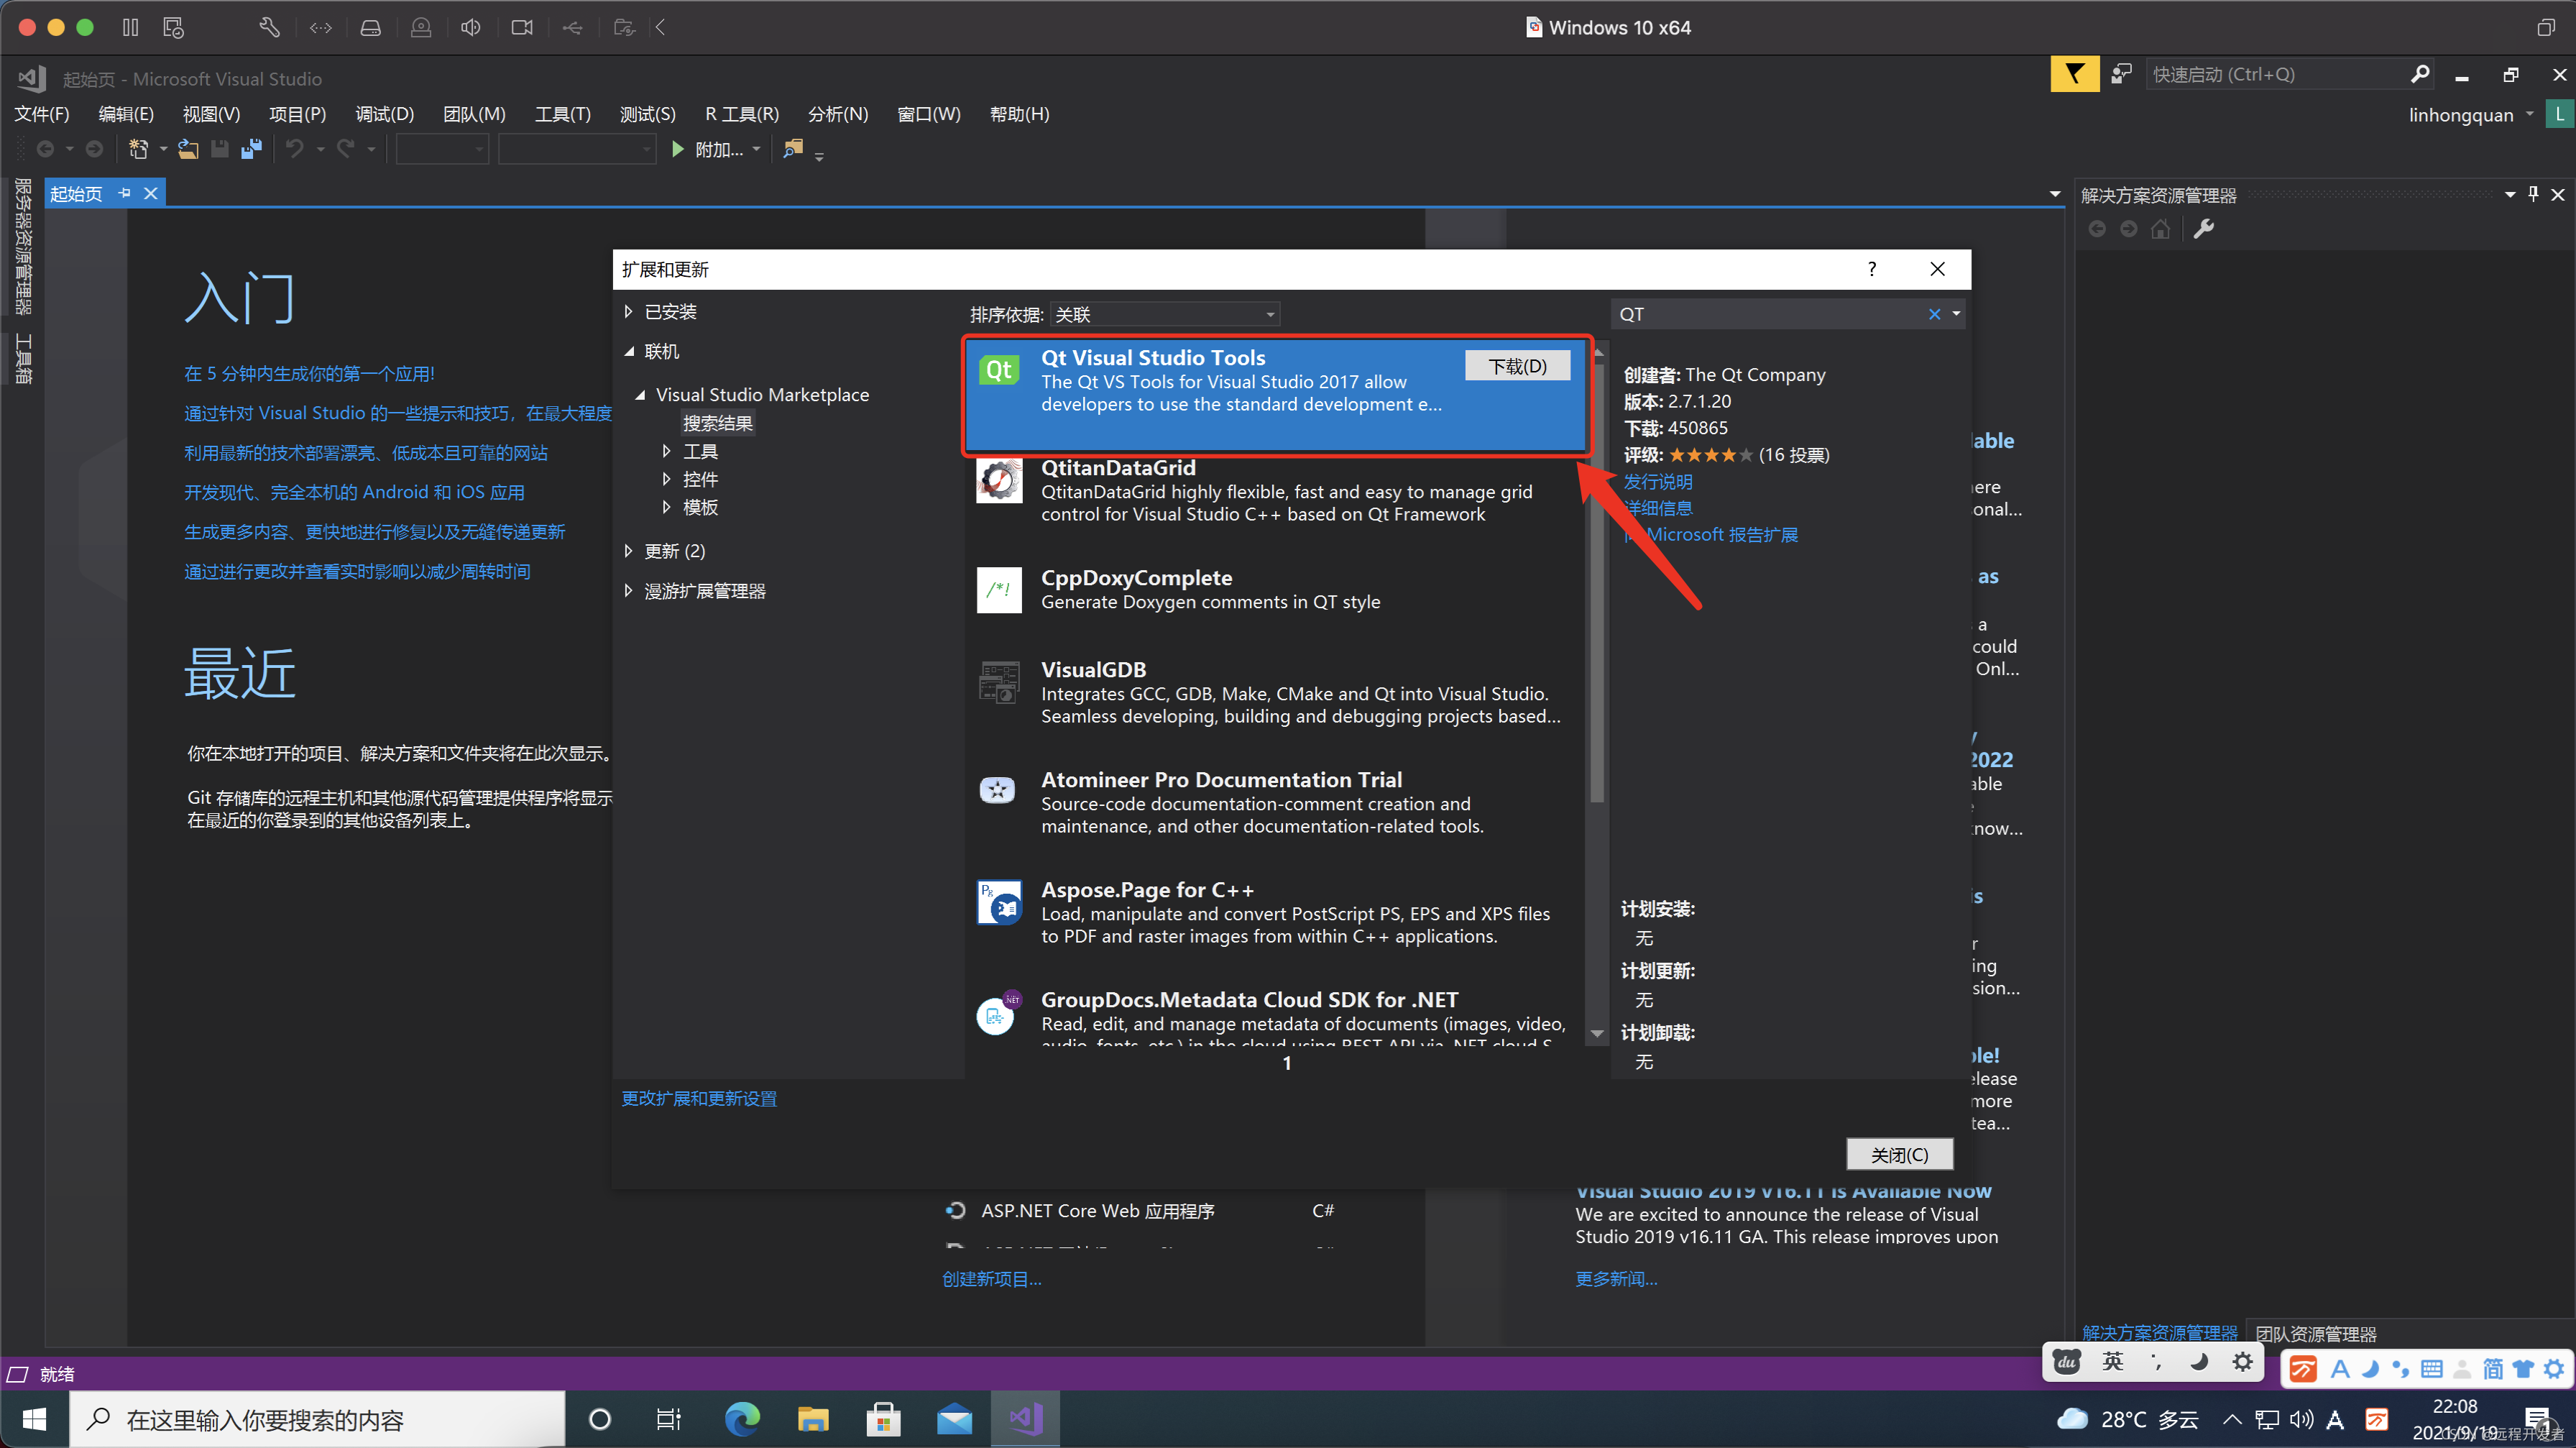Expand the 工具 tree node
Viewport: 2576px width, 1448px height.
[666, 451]
